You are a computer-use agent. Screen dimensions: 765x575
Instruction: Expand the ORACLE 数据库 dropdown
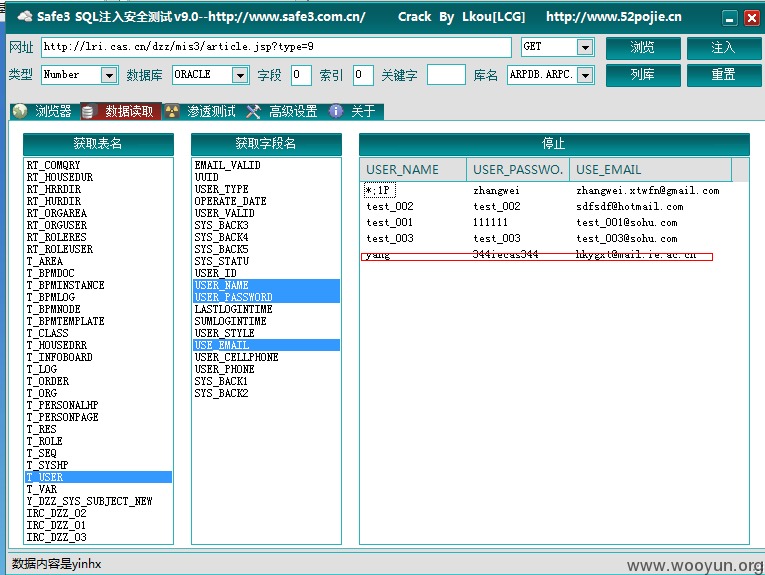click(x=240, y=75)
